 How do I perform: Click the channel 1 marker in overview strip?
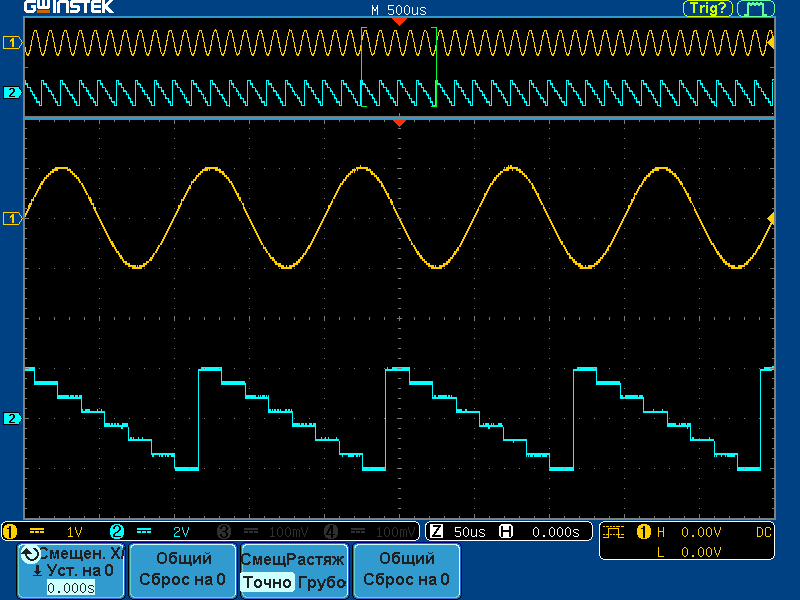[13, 42]
